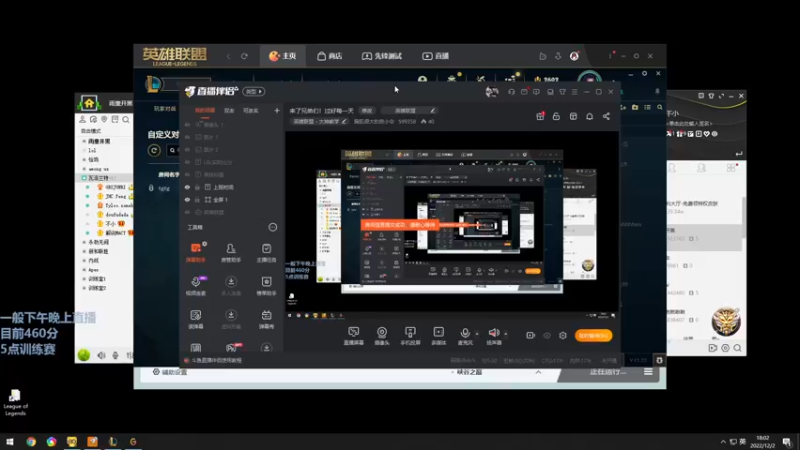The height and width of the screenshot is (450, 800).
Task: Click 修改 button next to stream title
Action: [x=367, y=110]
